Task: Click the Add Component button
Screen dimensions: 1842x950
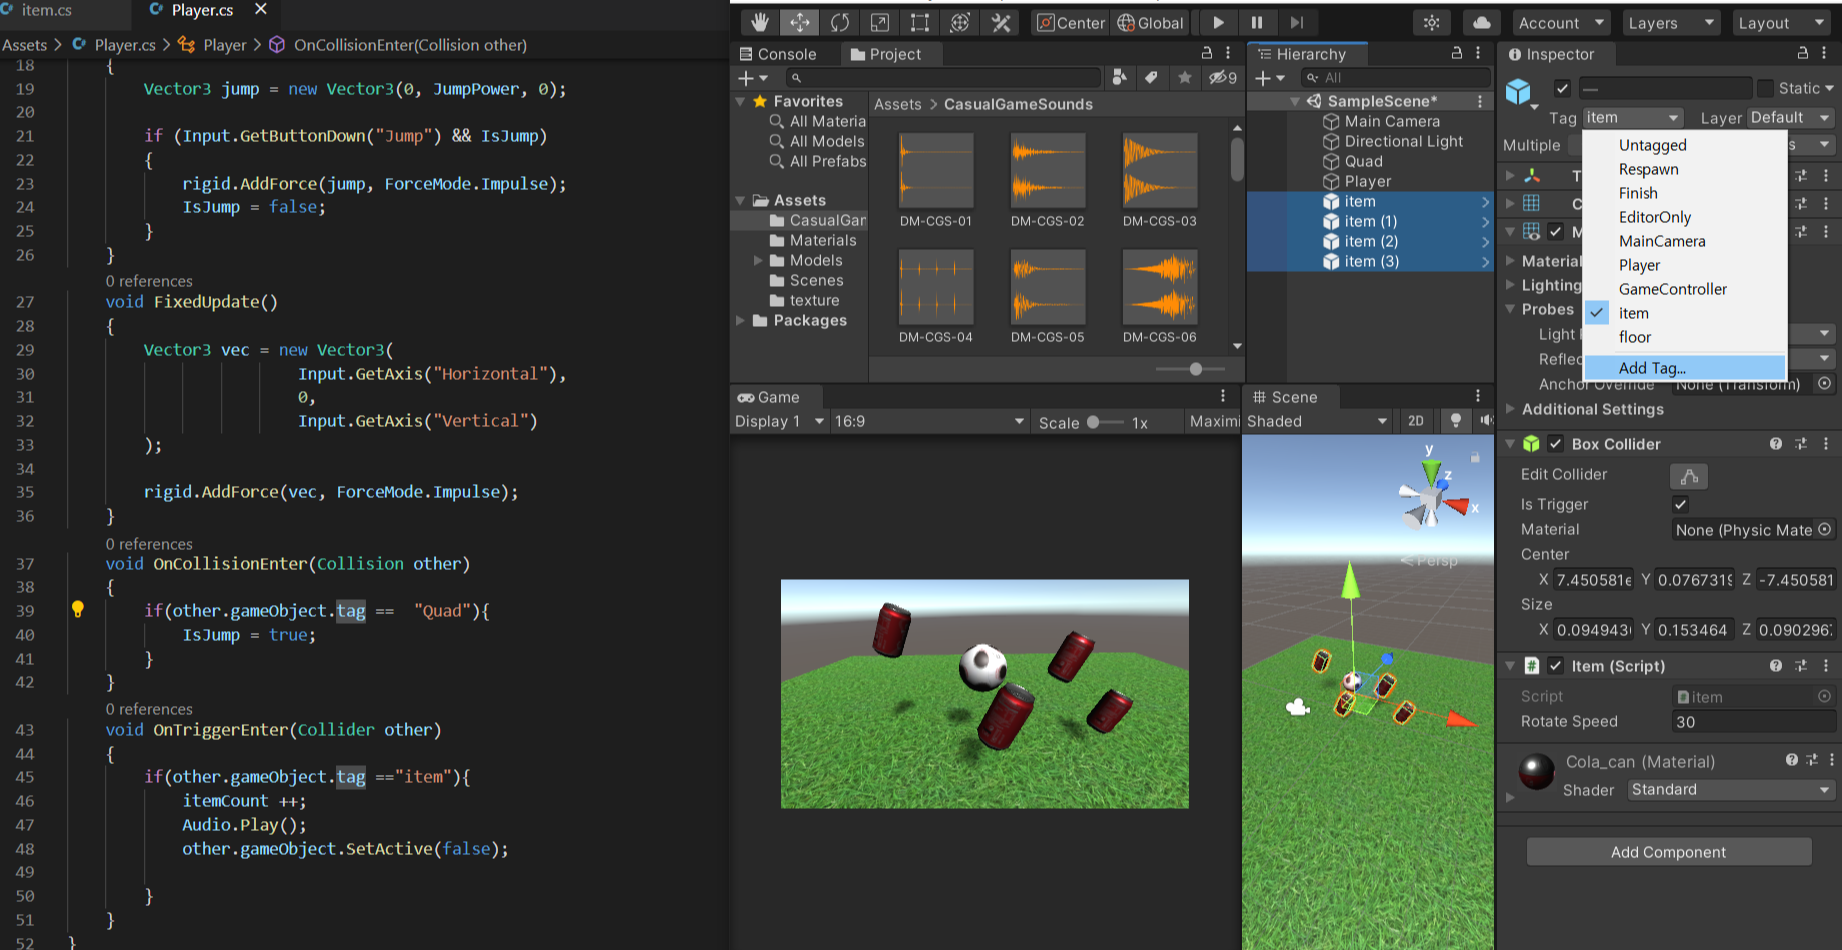Action: point(1669,852)
